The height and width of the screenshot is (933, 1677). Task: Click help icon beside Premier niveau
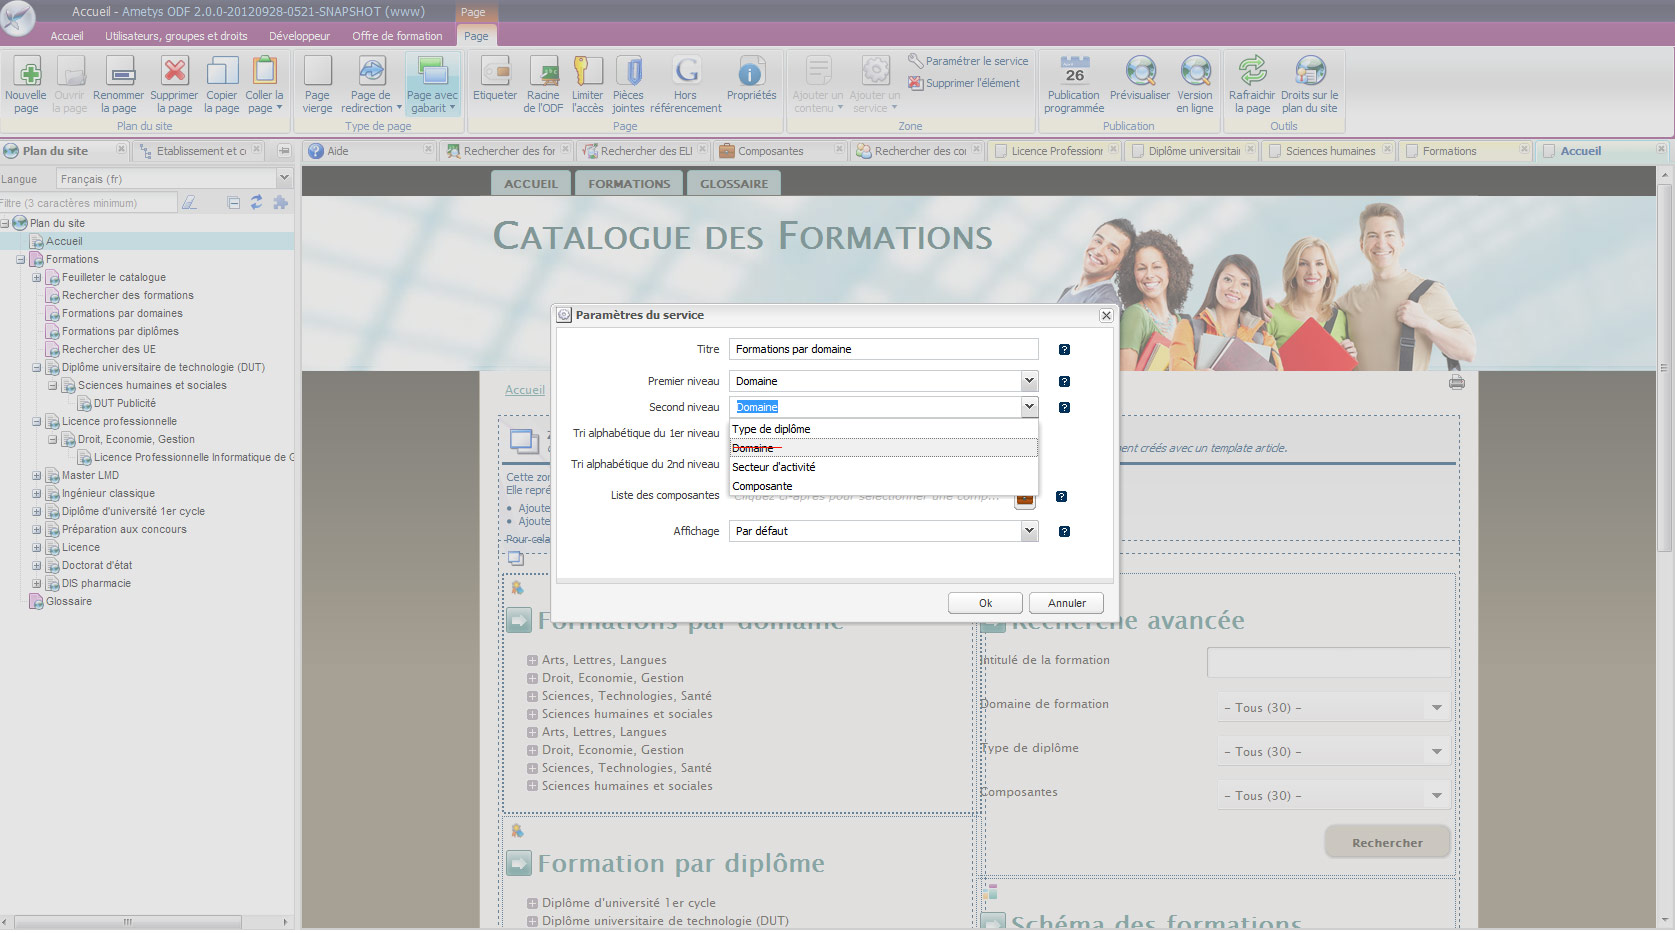[1064, 382]
